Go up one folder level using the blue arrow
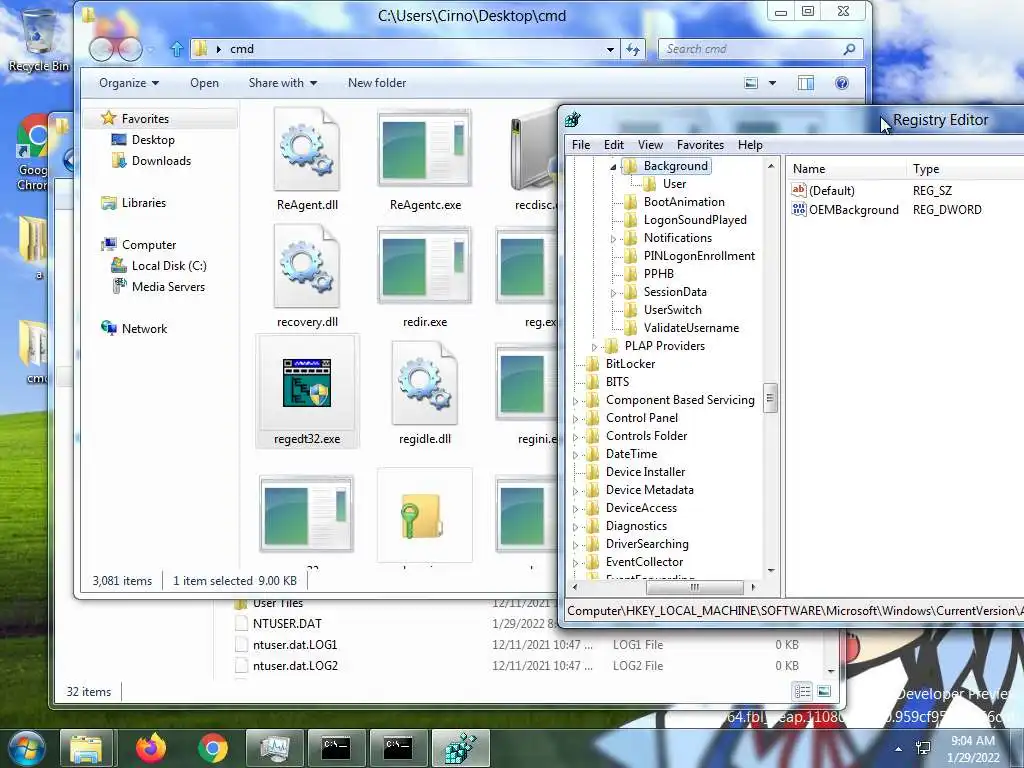This screenshot has height=768, width=1024. (x=176, y=49)
